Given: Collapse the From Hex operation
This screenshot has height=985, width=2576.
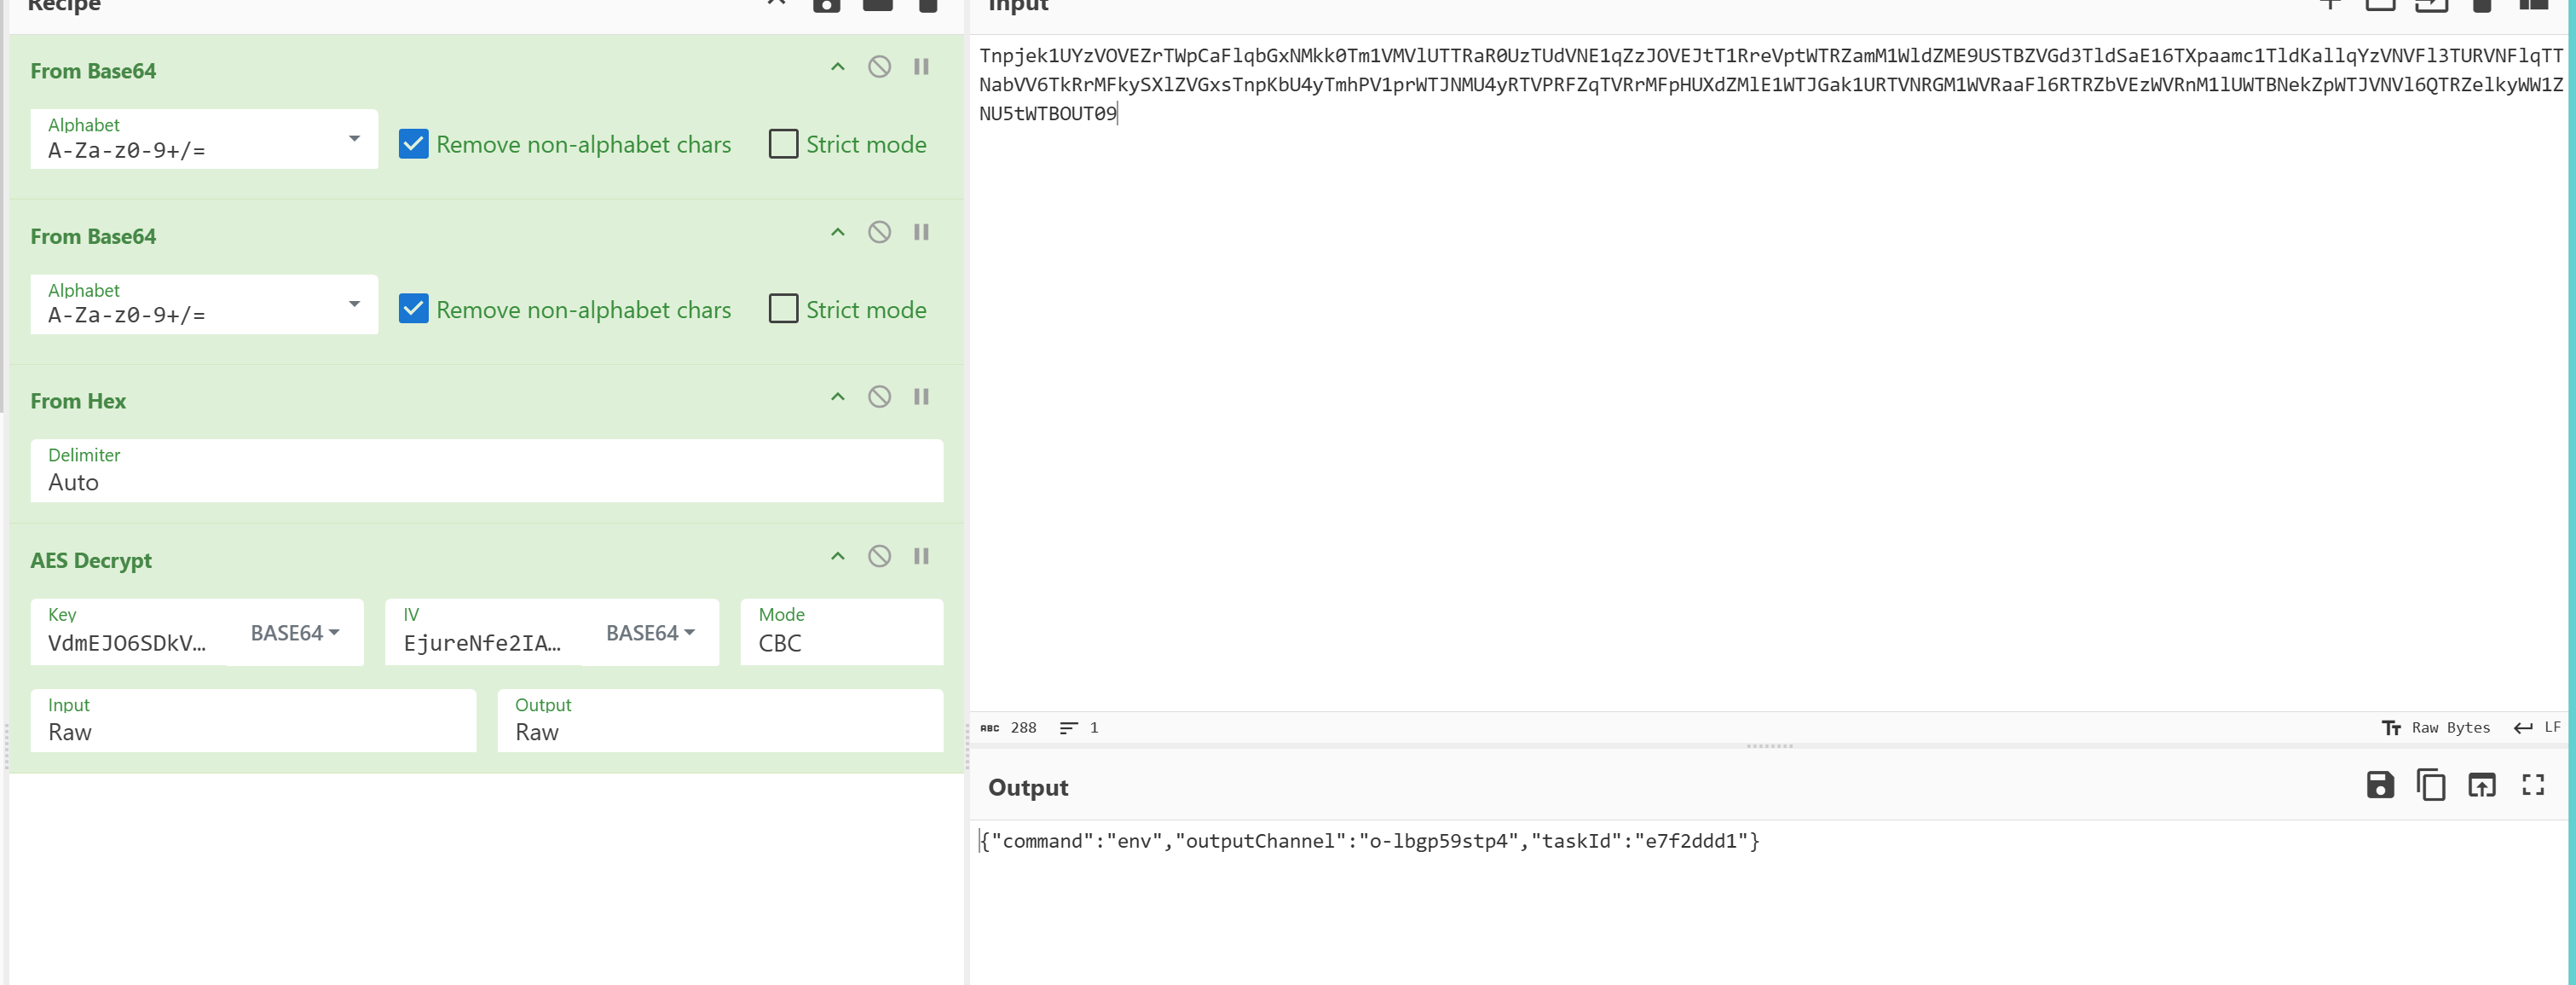Looking at the screenshot, I should point(838,397).
